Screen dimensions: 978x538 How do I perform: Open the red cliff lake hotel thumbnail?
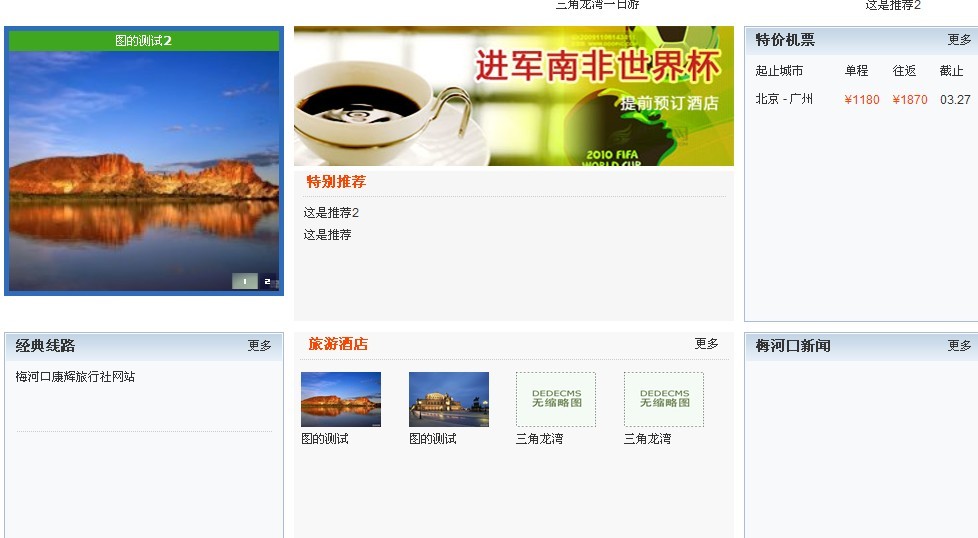341,400
